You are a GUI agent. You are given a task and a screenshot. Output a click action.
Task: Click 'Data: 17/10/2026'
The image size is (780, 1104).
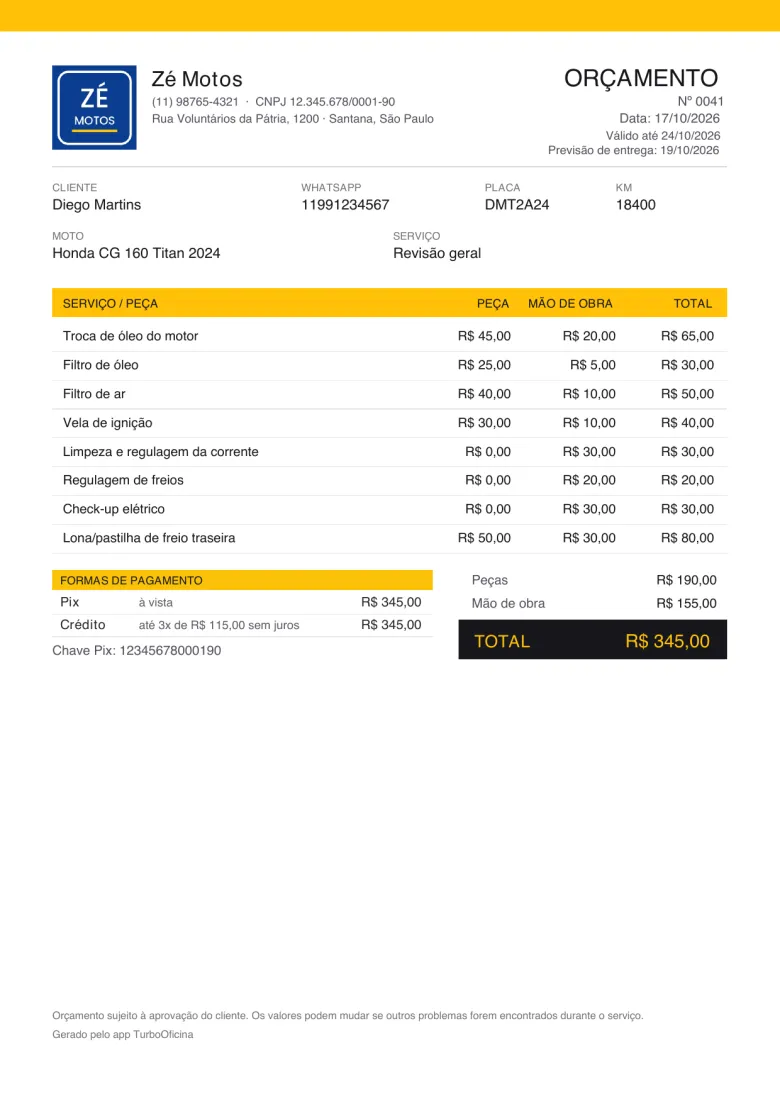click(669, 118)
